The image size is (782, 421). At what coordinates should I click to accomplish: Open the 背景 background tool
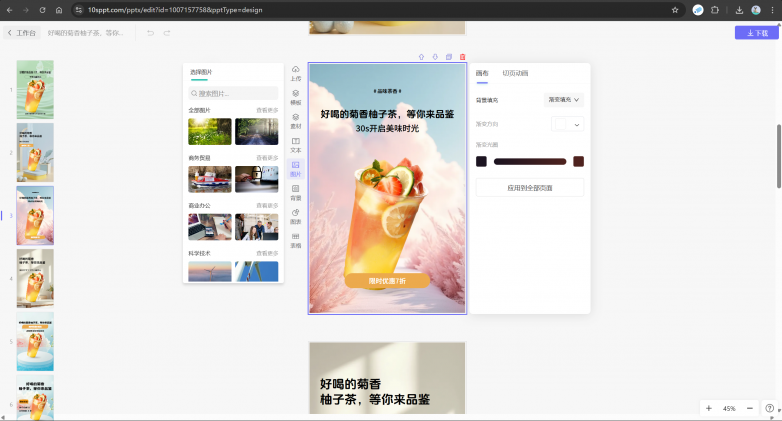tap(296, 193)
